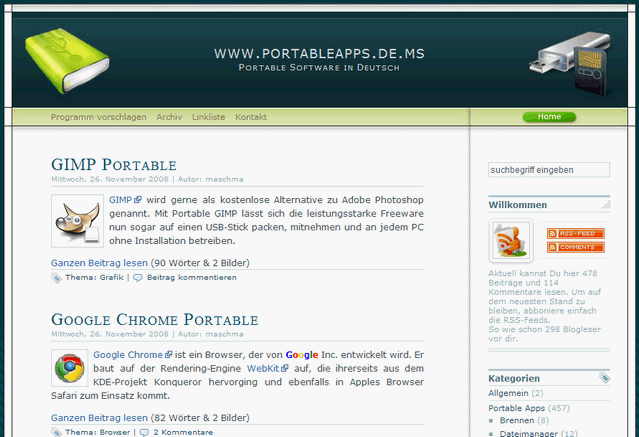Click the green USB hard drive logo
Screen dimensions: 639x437
[67, 60]
